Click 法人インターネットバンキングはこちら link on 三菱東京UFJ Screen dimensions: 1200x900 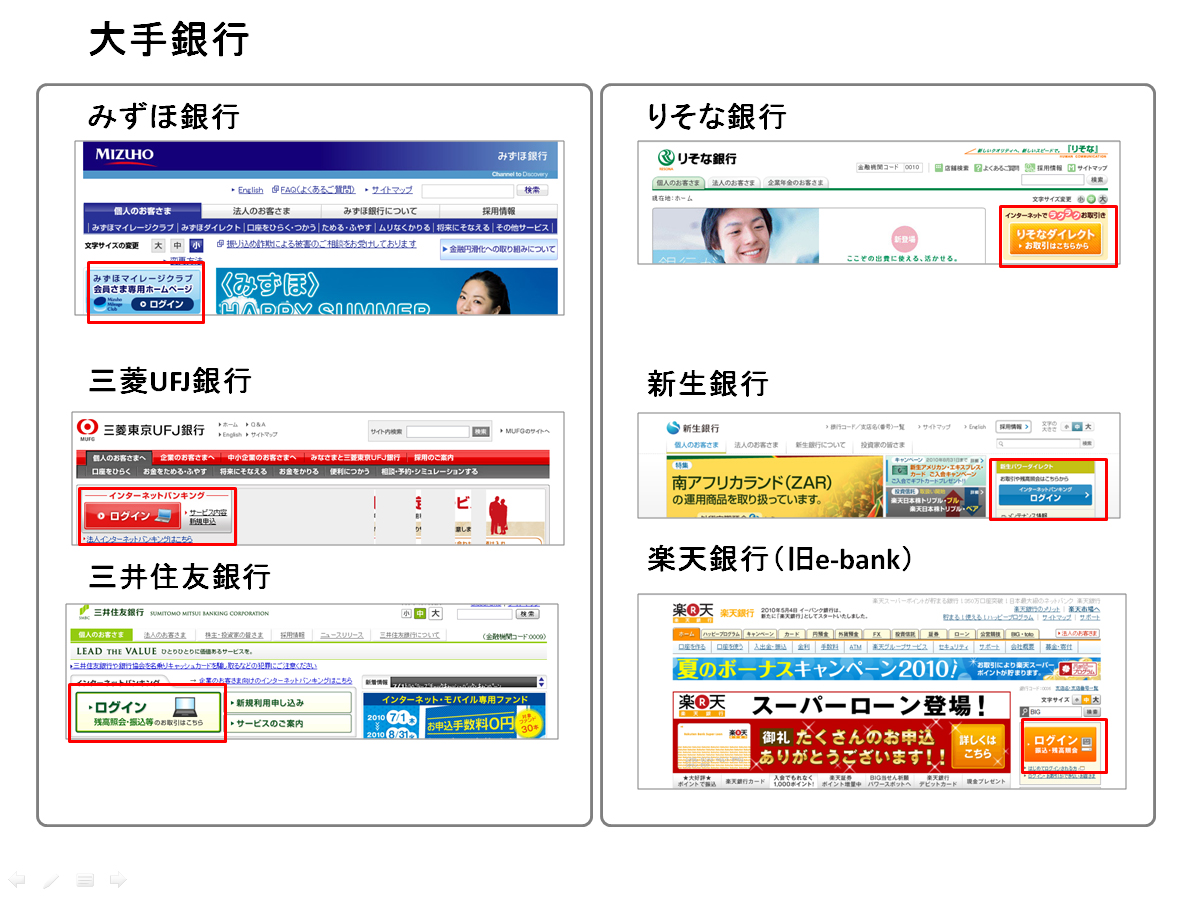click(139, 539)
